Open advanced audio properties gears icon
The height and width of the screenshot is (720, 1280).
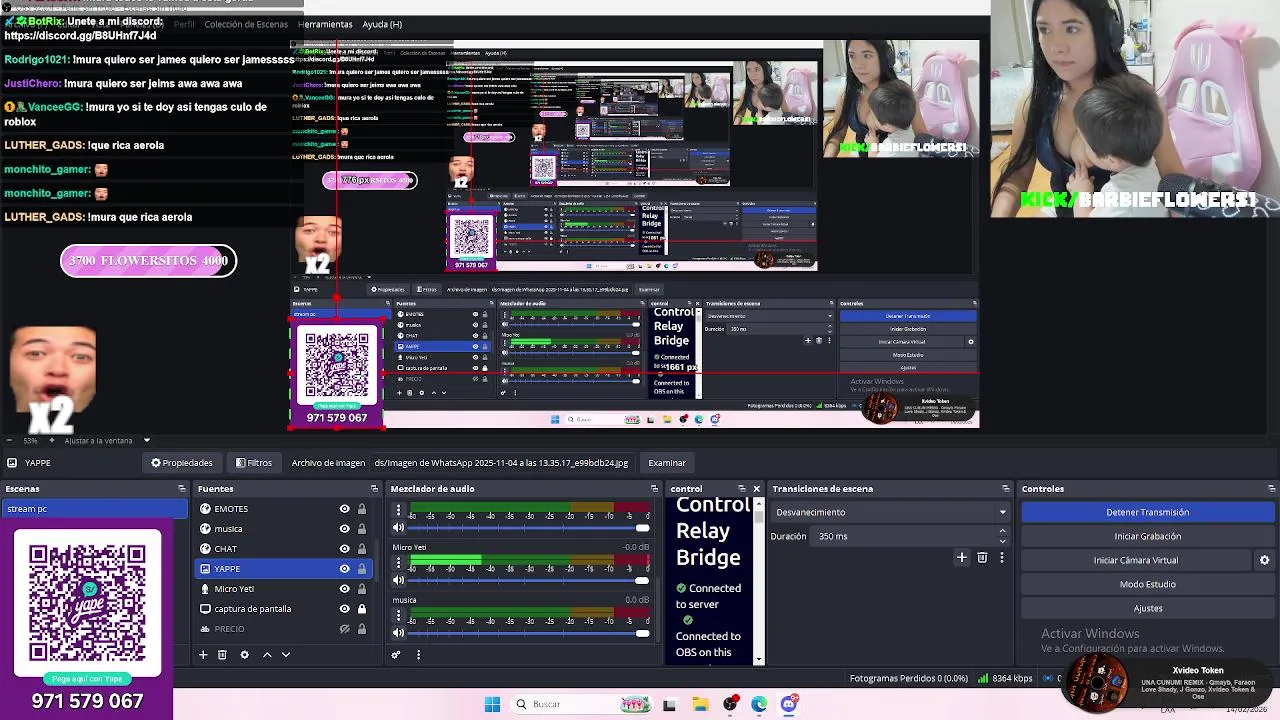pyautogui.click(x=396, y=655)
